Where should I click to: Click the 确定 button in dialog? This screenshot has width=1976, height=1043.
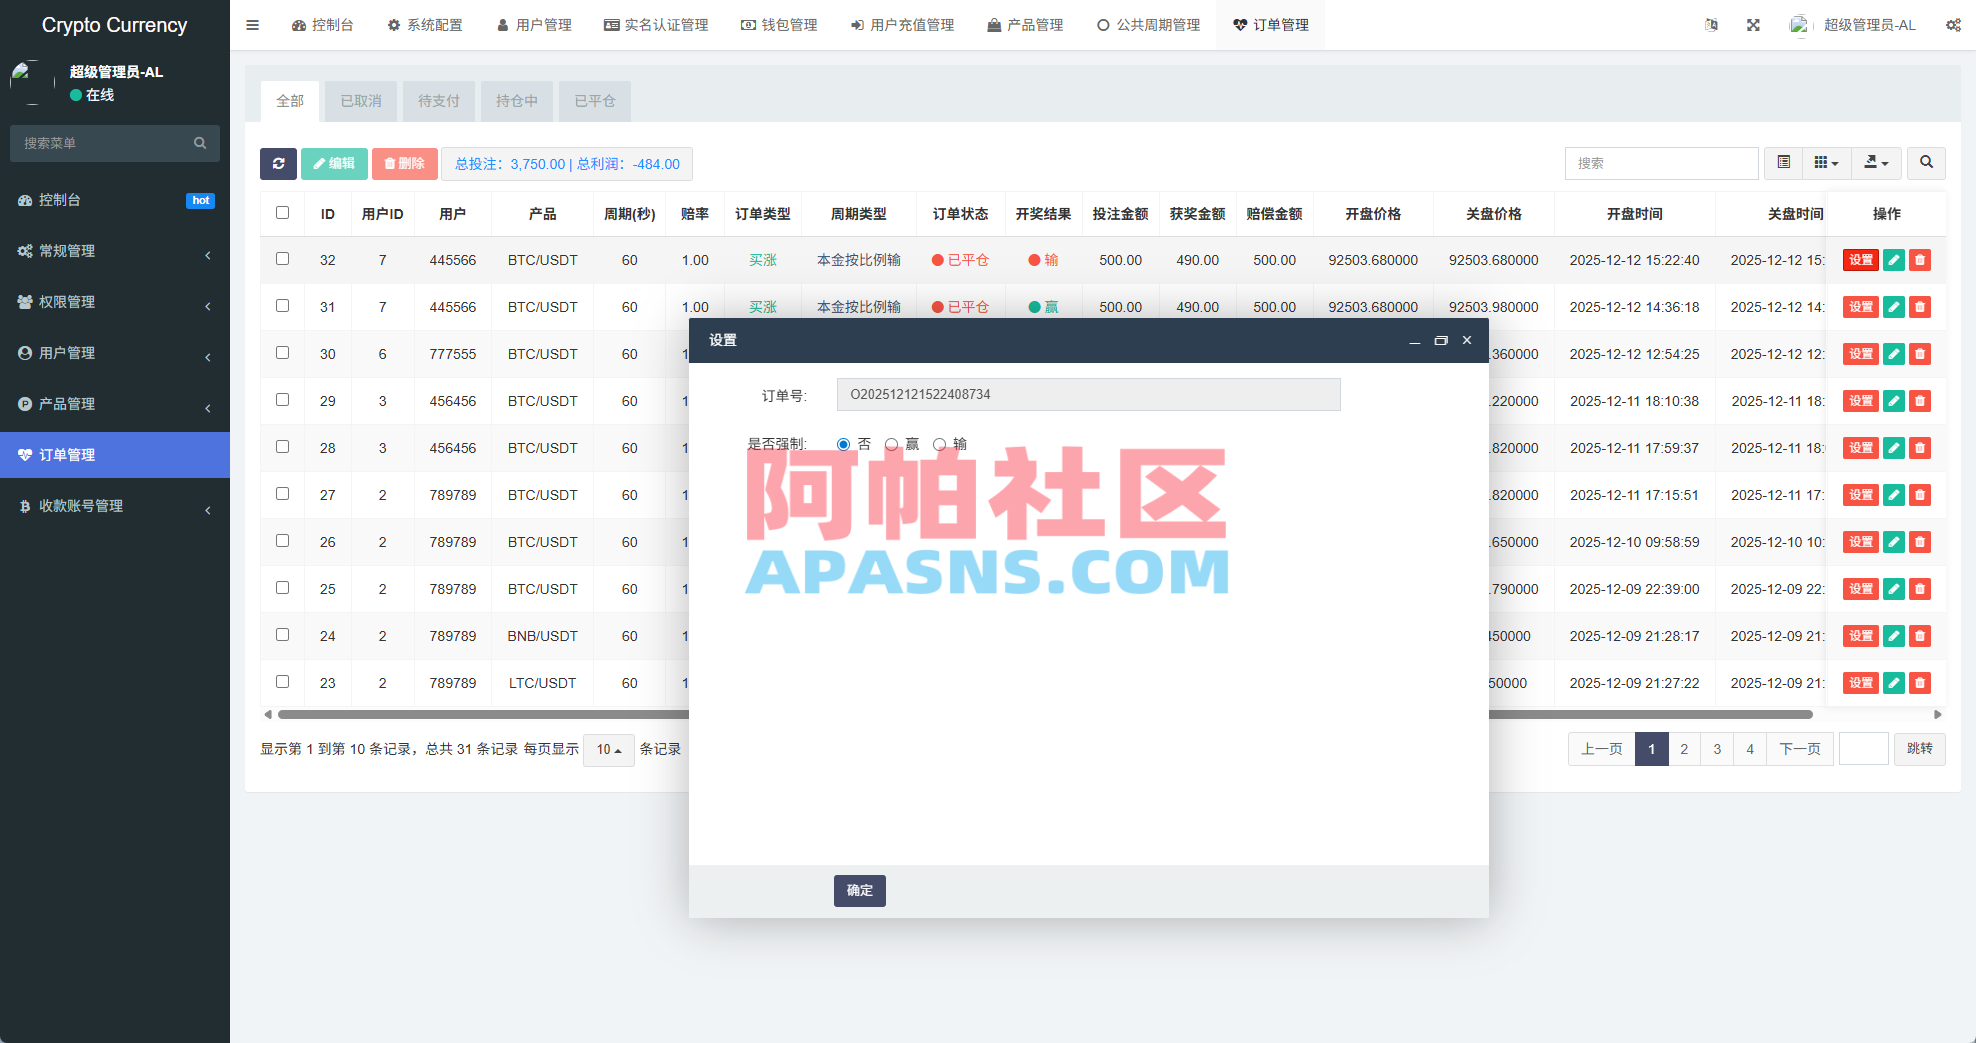(860, 891)
